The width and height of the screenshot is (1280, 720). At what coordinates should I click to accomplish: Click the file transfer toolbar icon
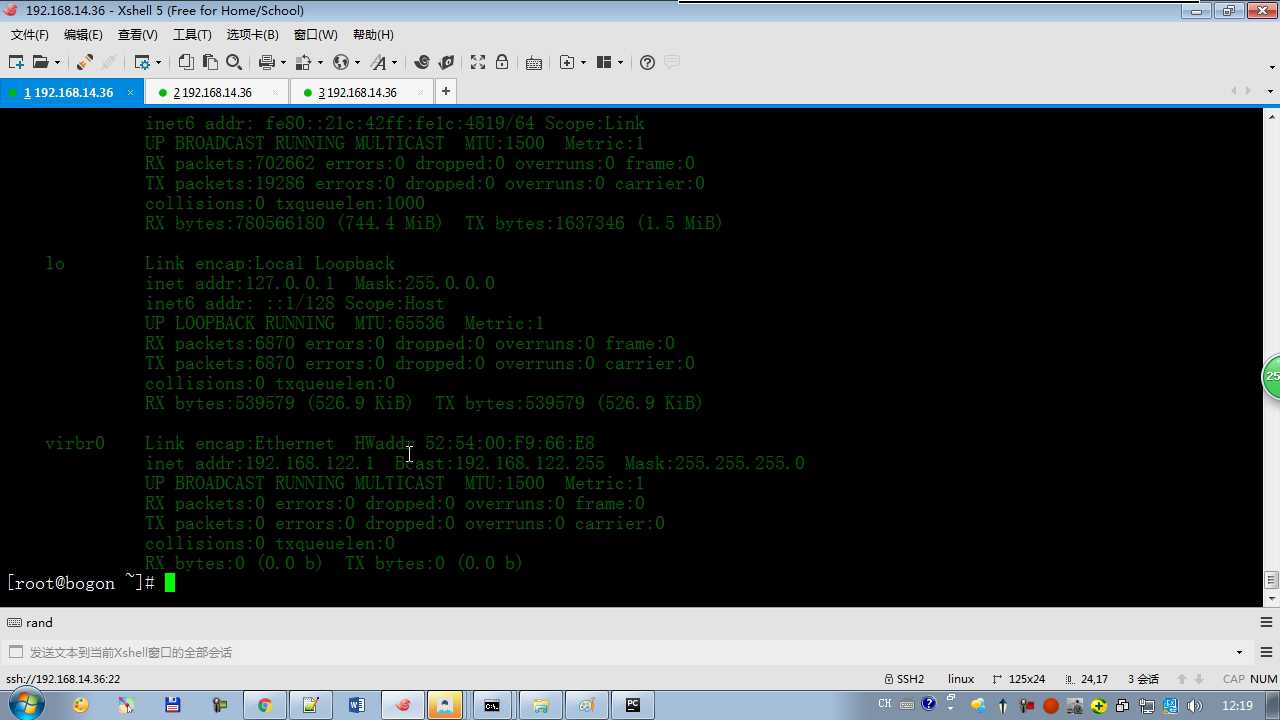303,62
